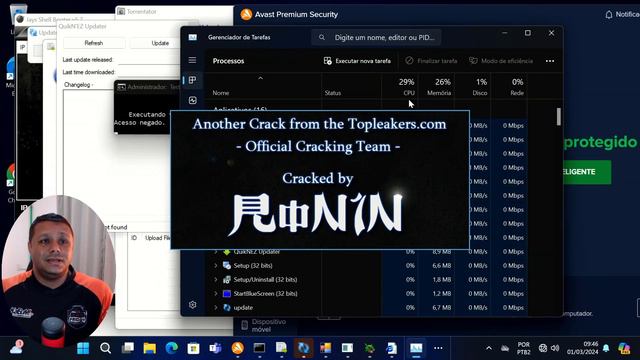Screen dimensions: 640x360
Task: Expand the update process row
Action: pyautogui.click(x=216, y=307)
